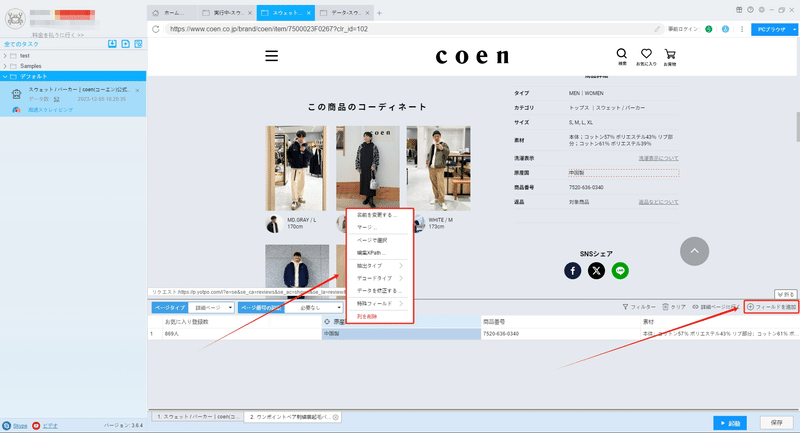Click the クリア button

point(674,307)
